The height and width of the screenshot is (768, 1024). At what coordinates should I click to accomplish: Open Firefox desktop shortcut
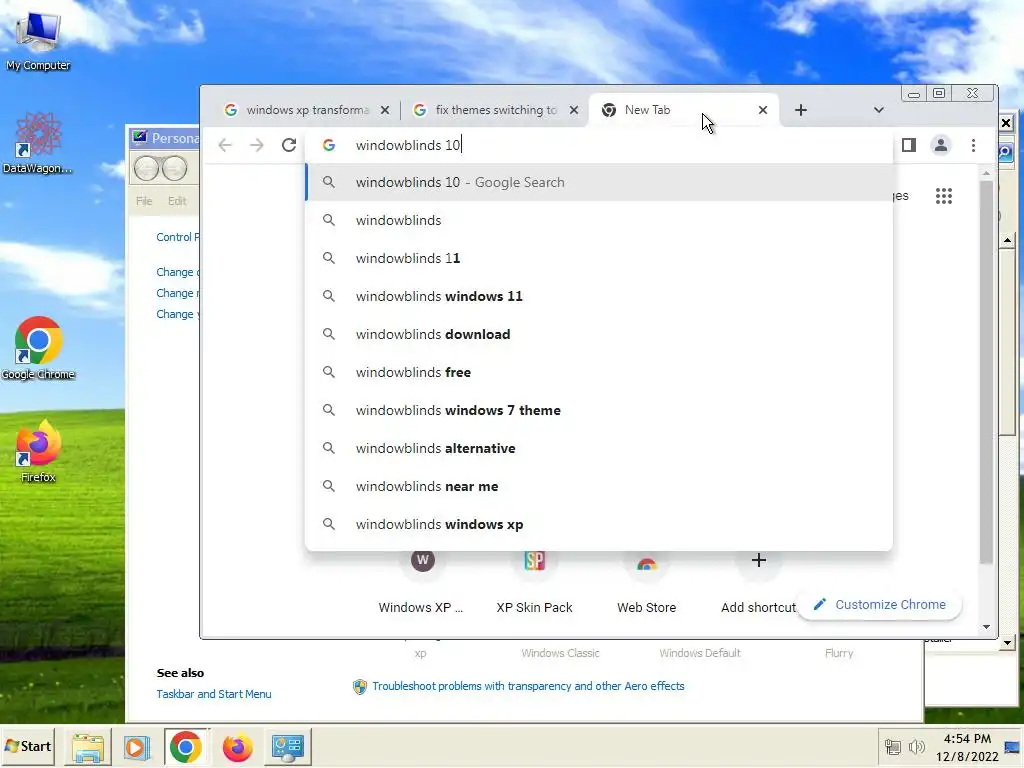pos(38,452)
